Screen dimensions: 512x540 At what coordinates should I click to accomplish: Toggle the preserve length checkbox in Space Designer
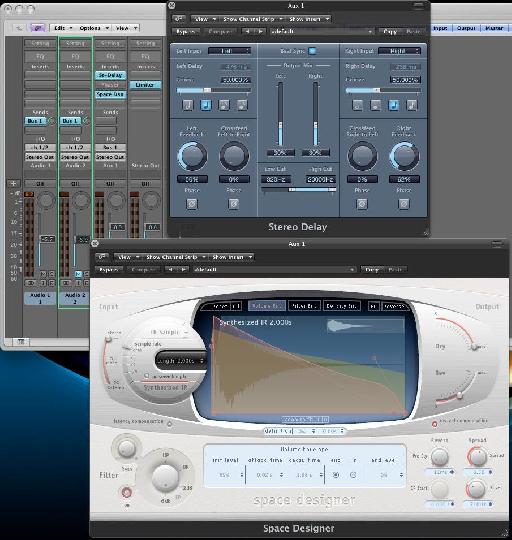point(147,376)
